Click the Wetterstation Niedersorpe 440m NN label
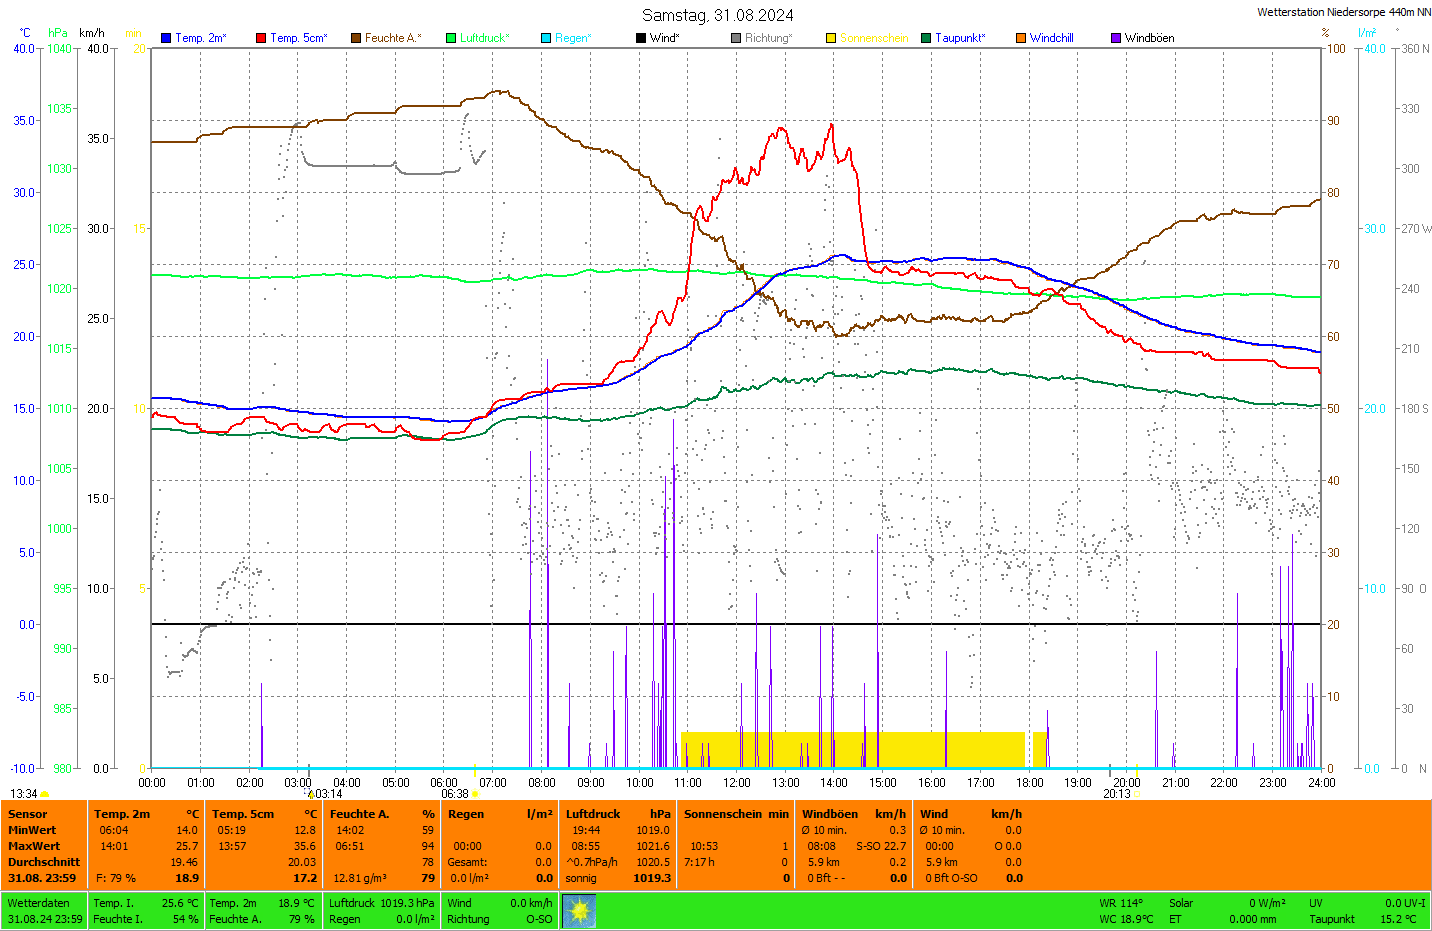This screenshot has height=931, width=1432. (1343, 12)
